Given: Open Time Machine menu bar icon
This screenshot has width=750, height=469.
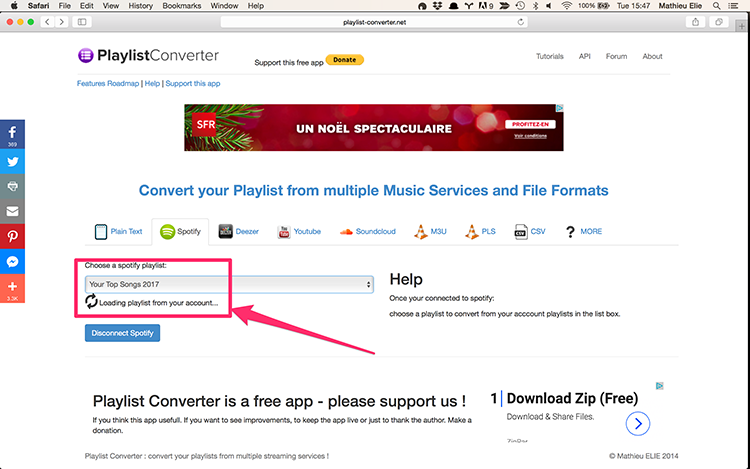Looking at the screenshot, I should [520, 6].
